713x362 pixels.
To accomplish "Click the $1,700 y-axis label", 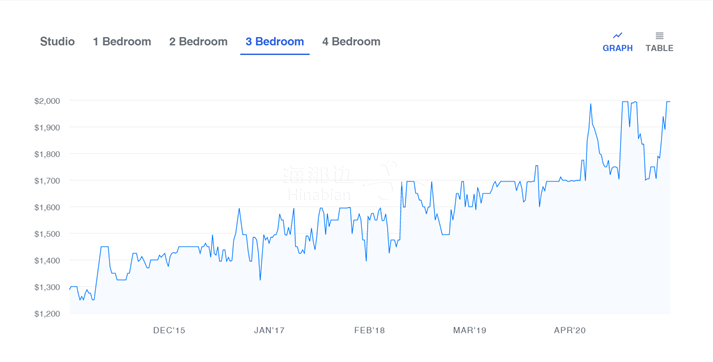I will pyautogui.click(x=47, y=181).
